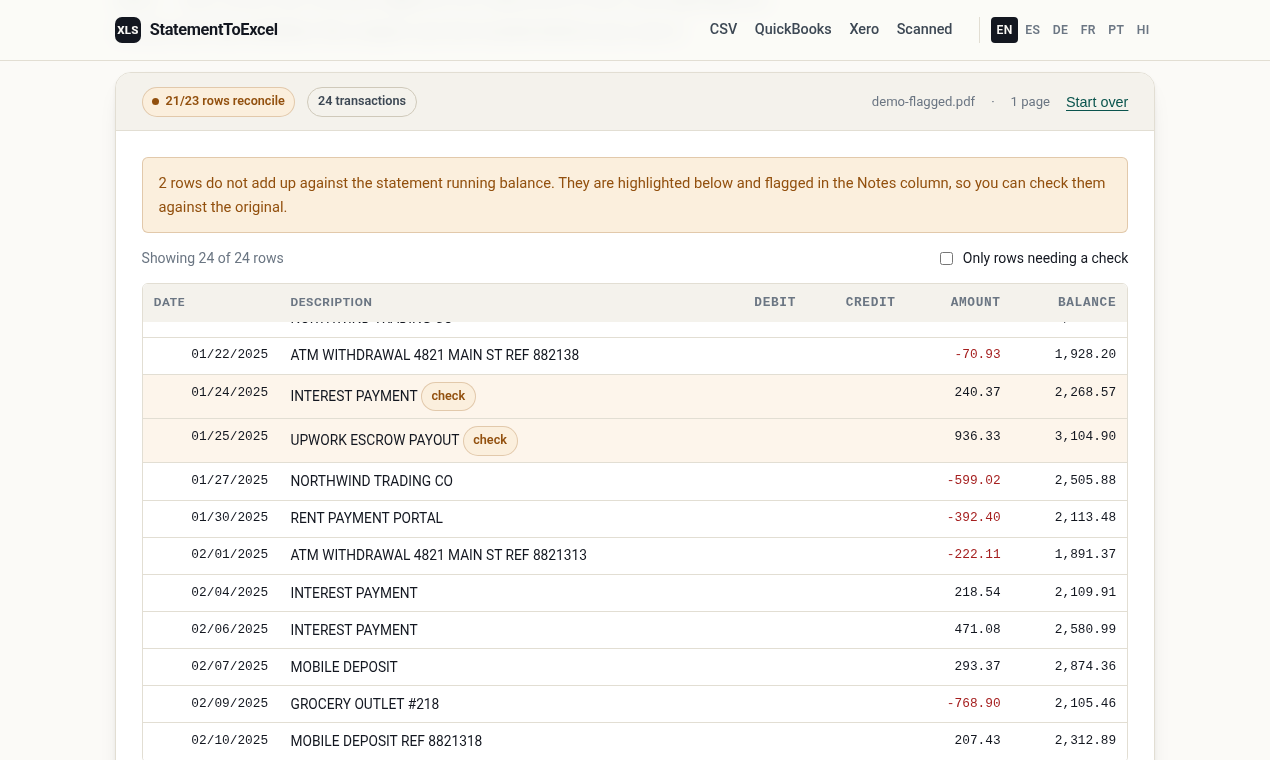Image resolution: width=1270 pixels, height=760 pixels.
Task: Click the amount -599.02
Action: pos(974,480)
